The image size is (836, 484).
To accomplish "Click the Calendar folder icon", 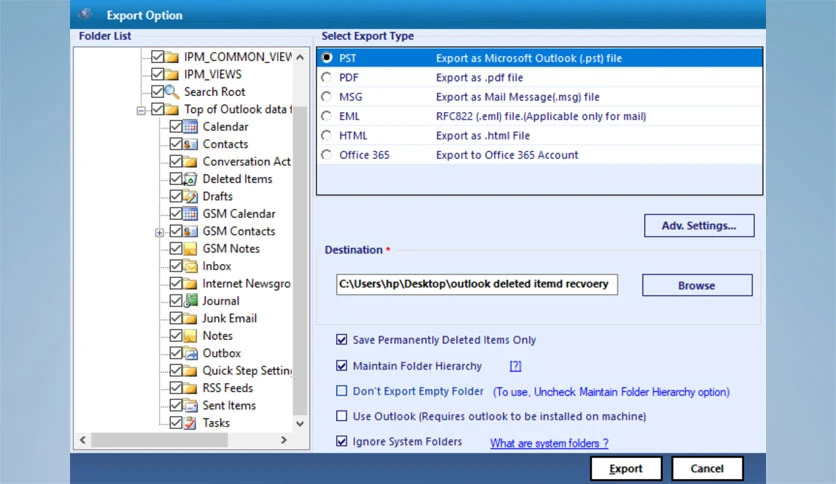I will 190,127.
